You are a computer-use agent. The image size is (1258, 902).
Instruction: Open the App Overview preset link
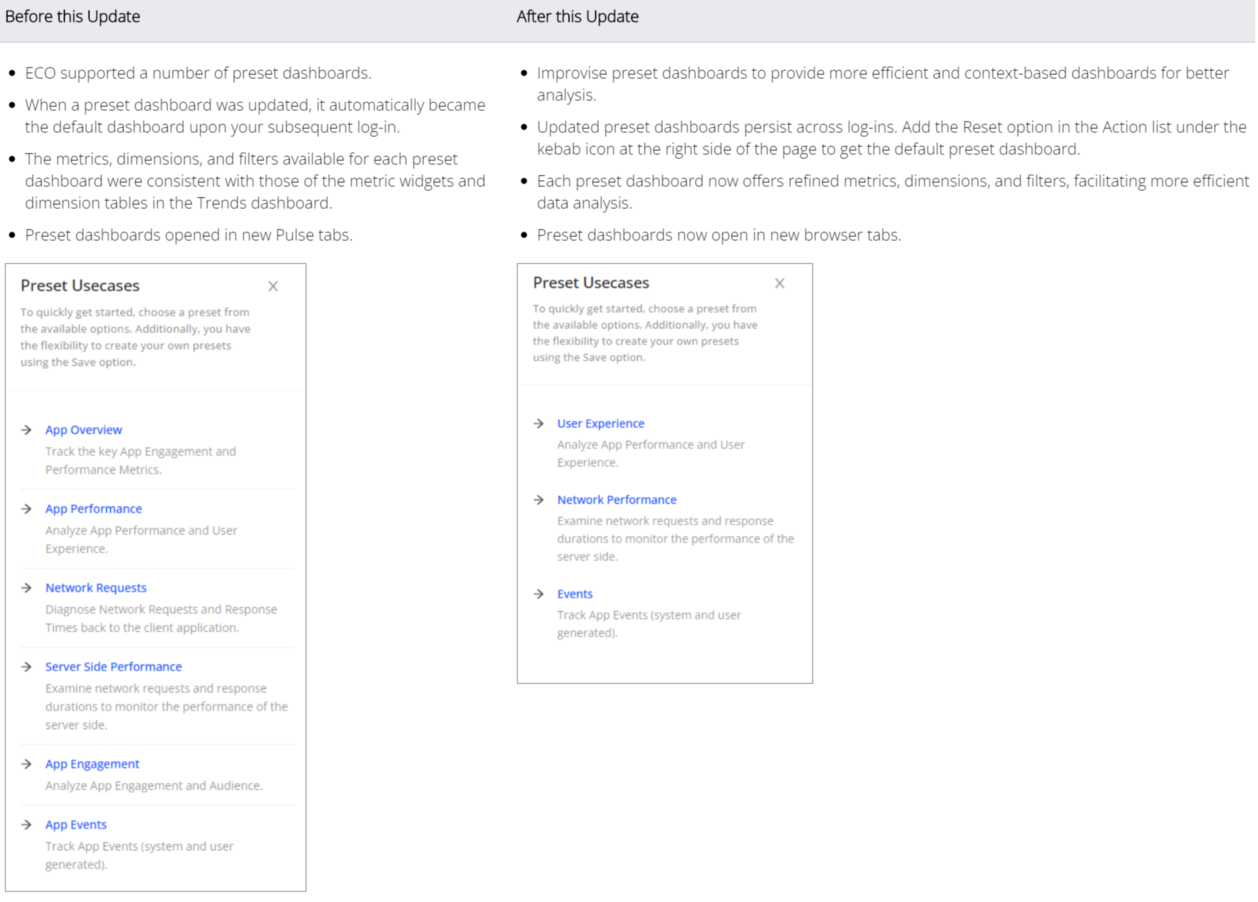84,430
